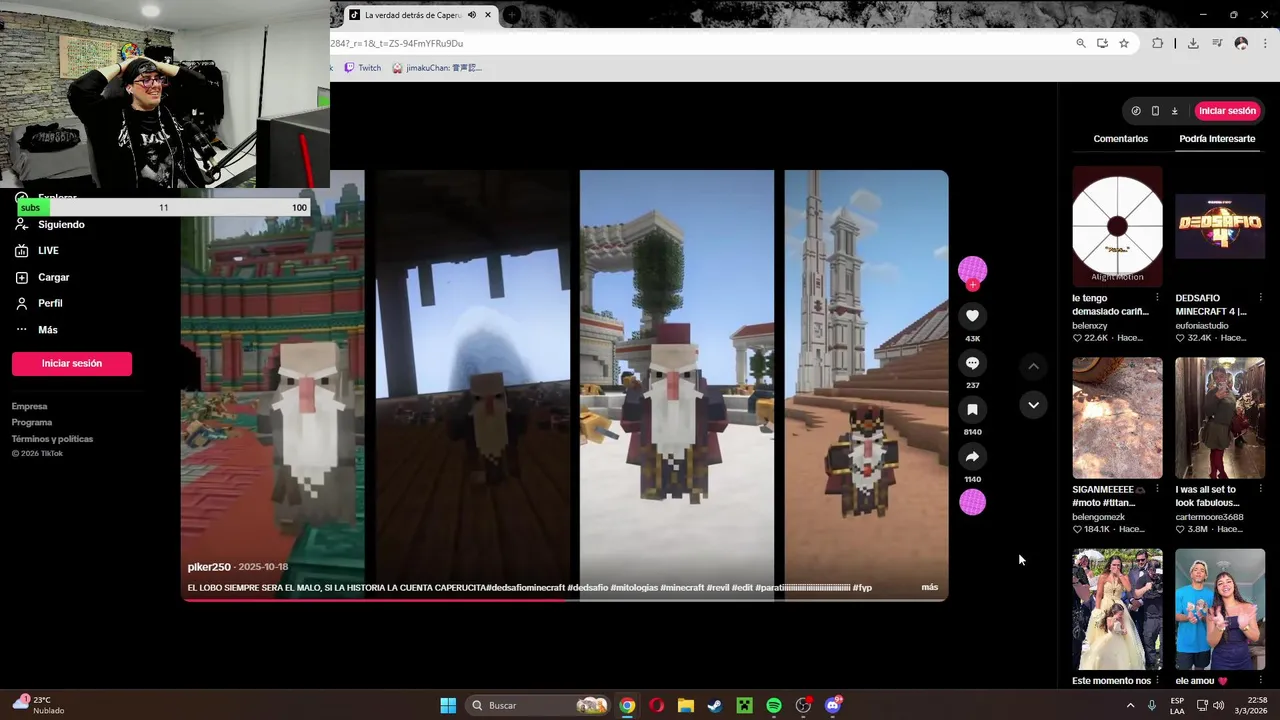Open the Programa footer link
The image size is (1280, 720).
pos(32,422)
